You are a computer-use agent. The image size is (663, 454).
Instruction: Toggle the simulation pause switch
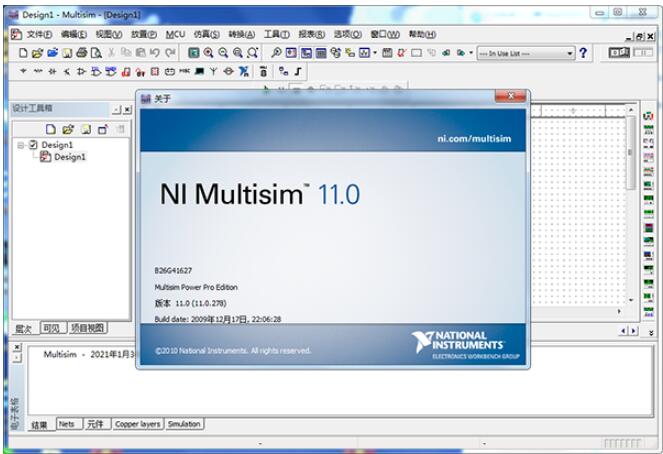pyautogui.click(x=642, y=53)
